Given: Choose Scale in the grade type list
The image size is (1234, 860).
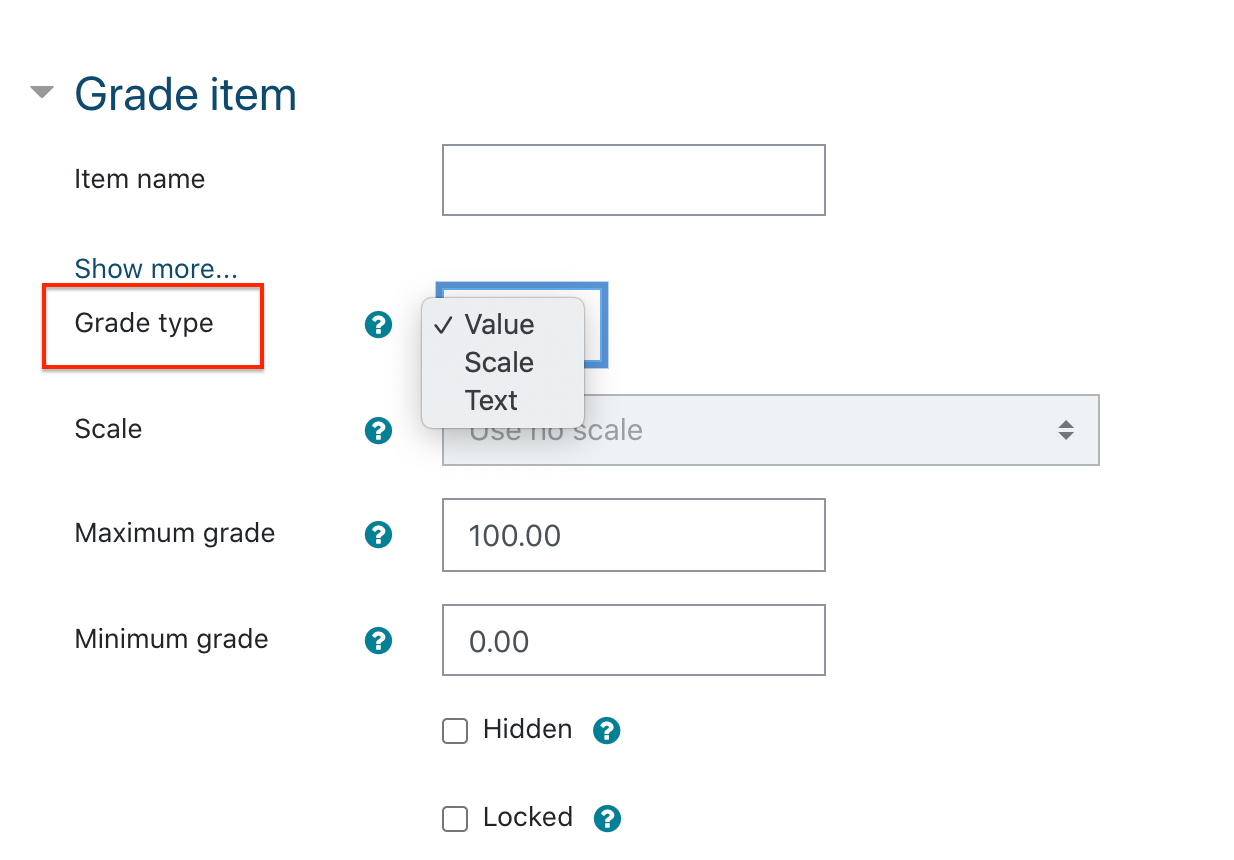Looking at the screenshot, I should coord(499,362).
